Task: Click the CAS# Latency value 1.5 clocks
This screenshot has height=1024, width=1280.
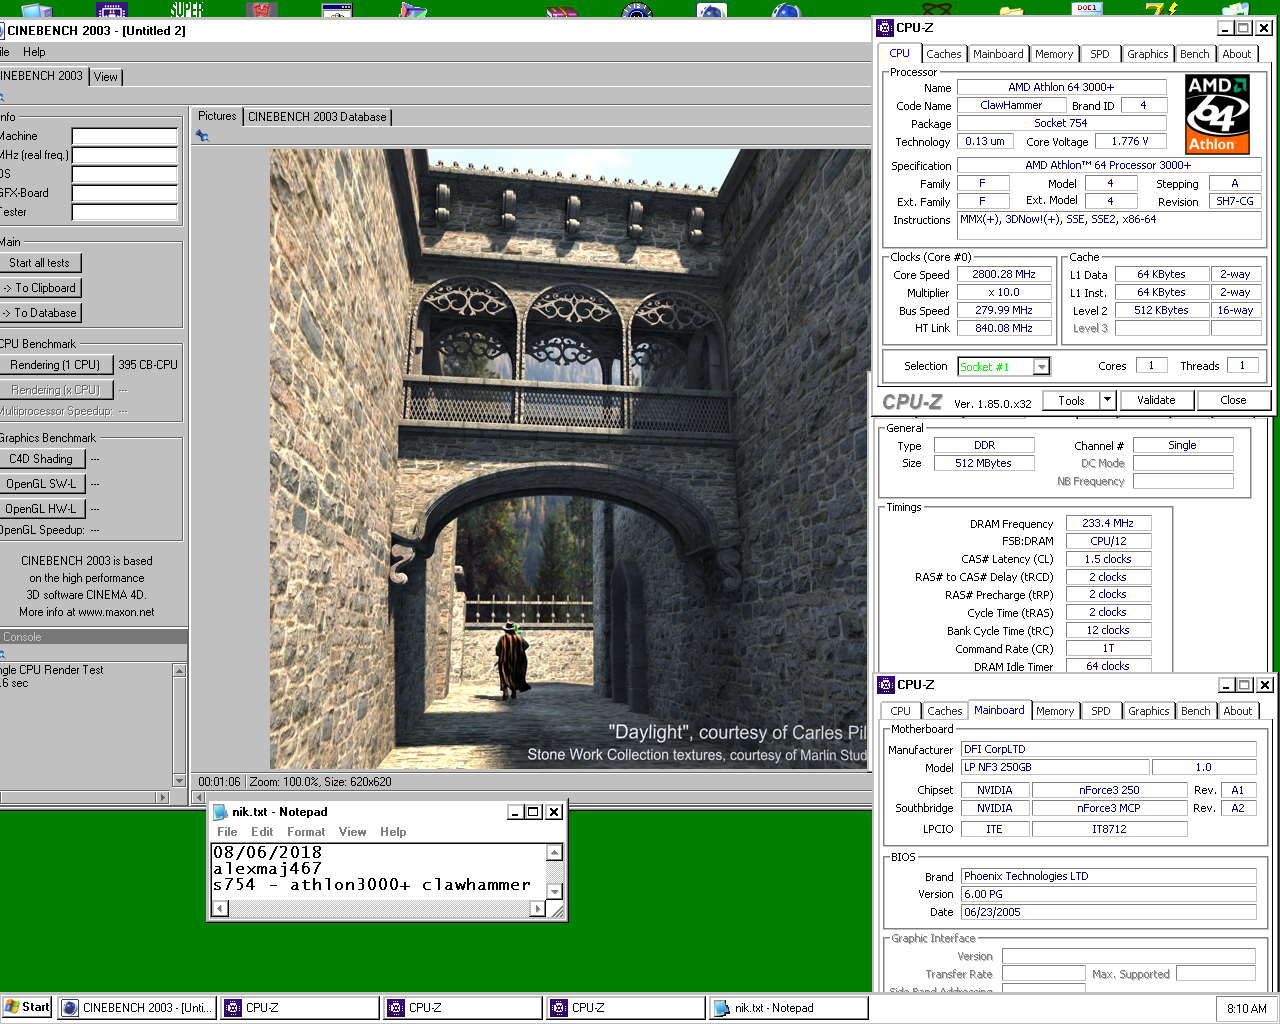Action: click(x=1108, y=559)
